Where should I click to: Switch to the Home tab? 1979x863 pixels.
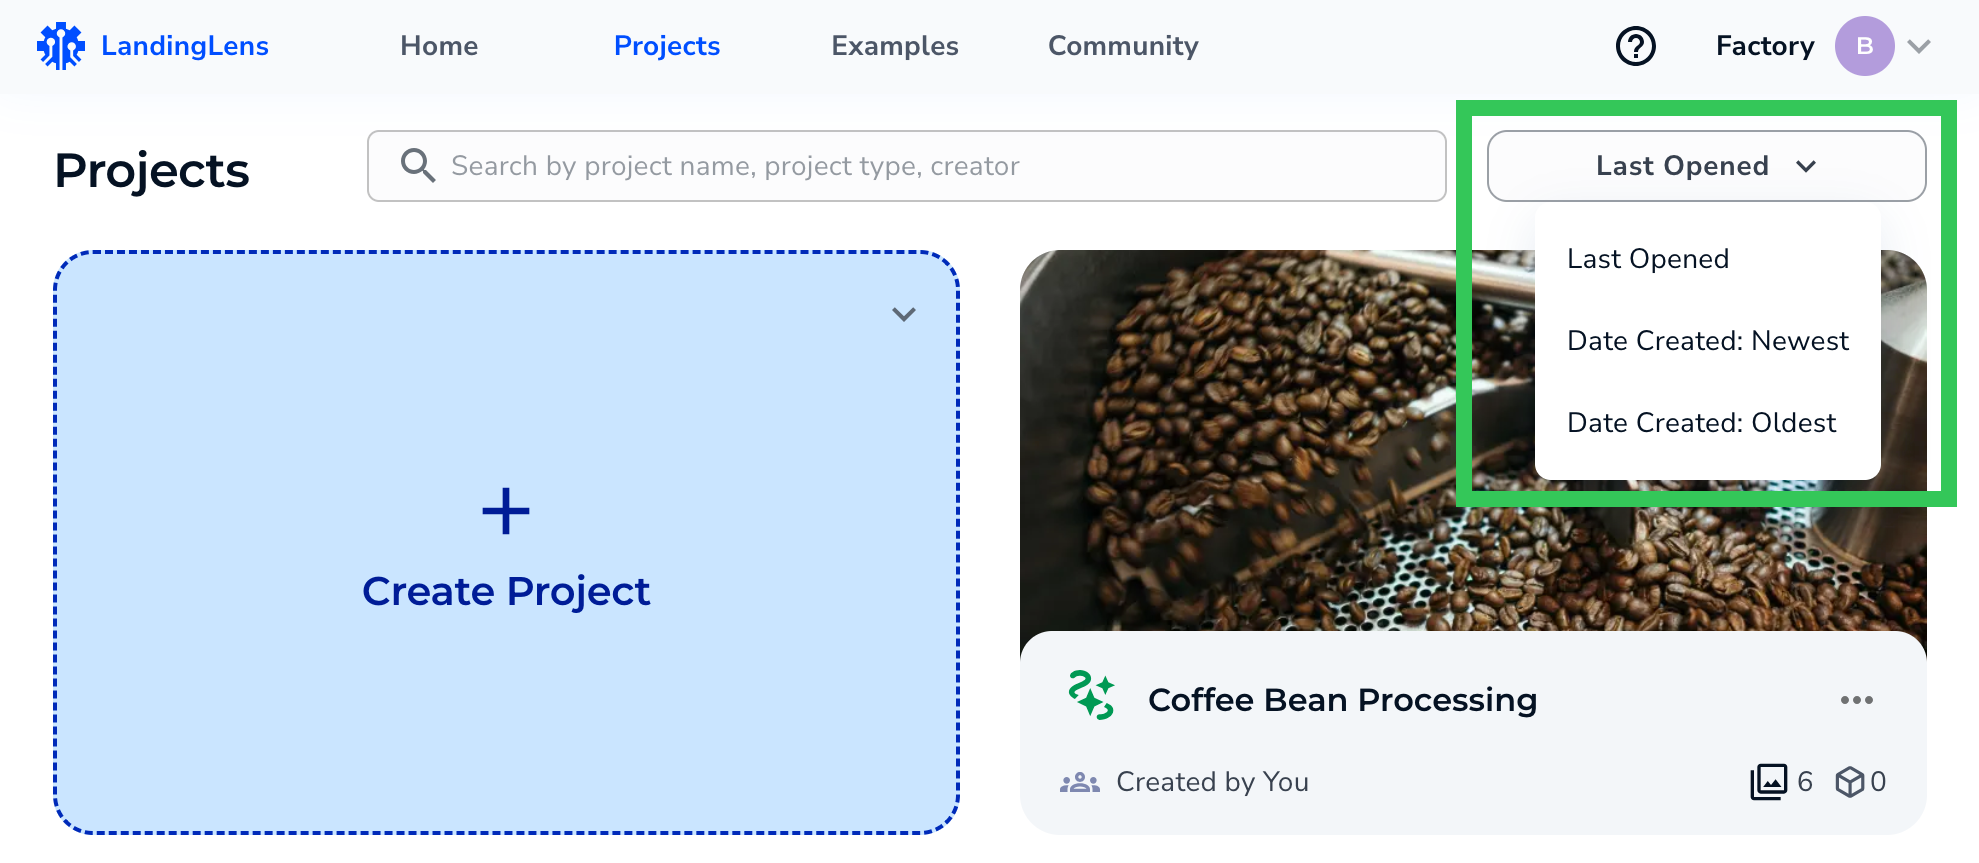[x=438, y=45]
